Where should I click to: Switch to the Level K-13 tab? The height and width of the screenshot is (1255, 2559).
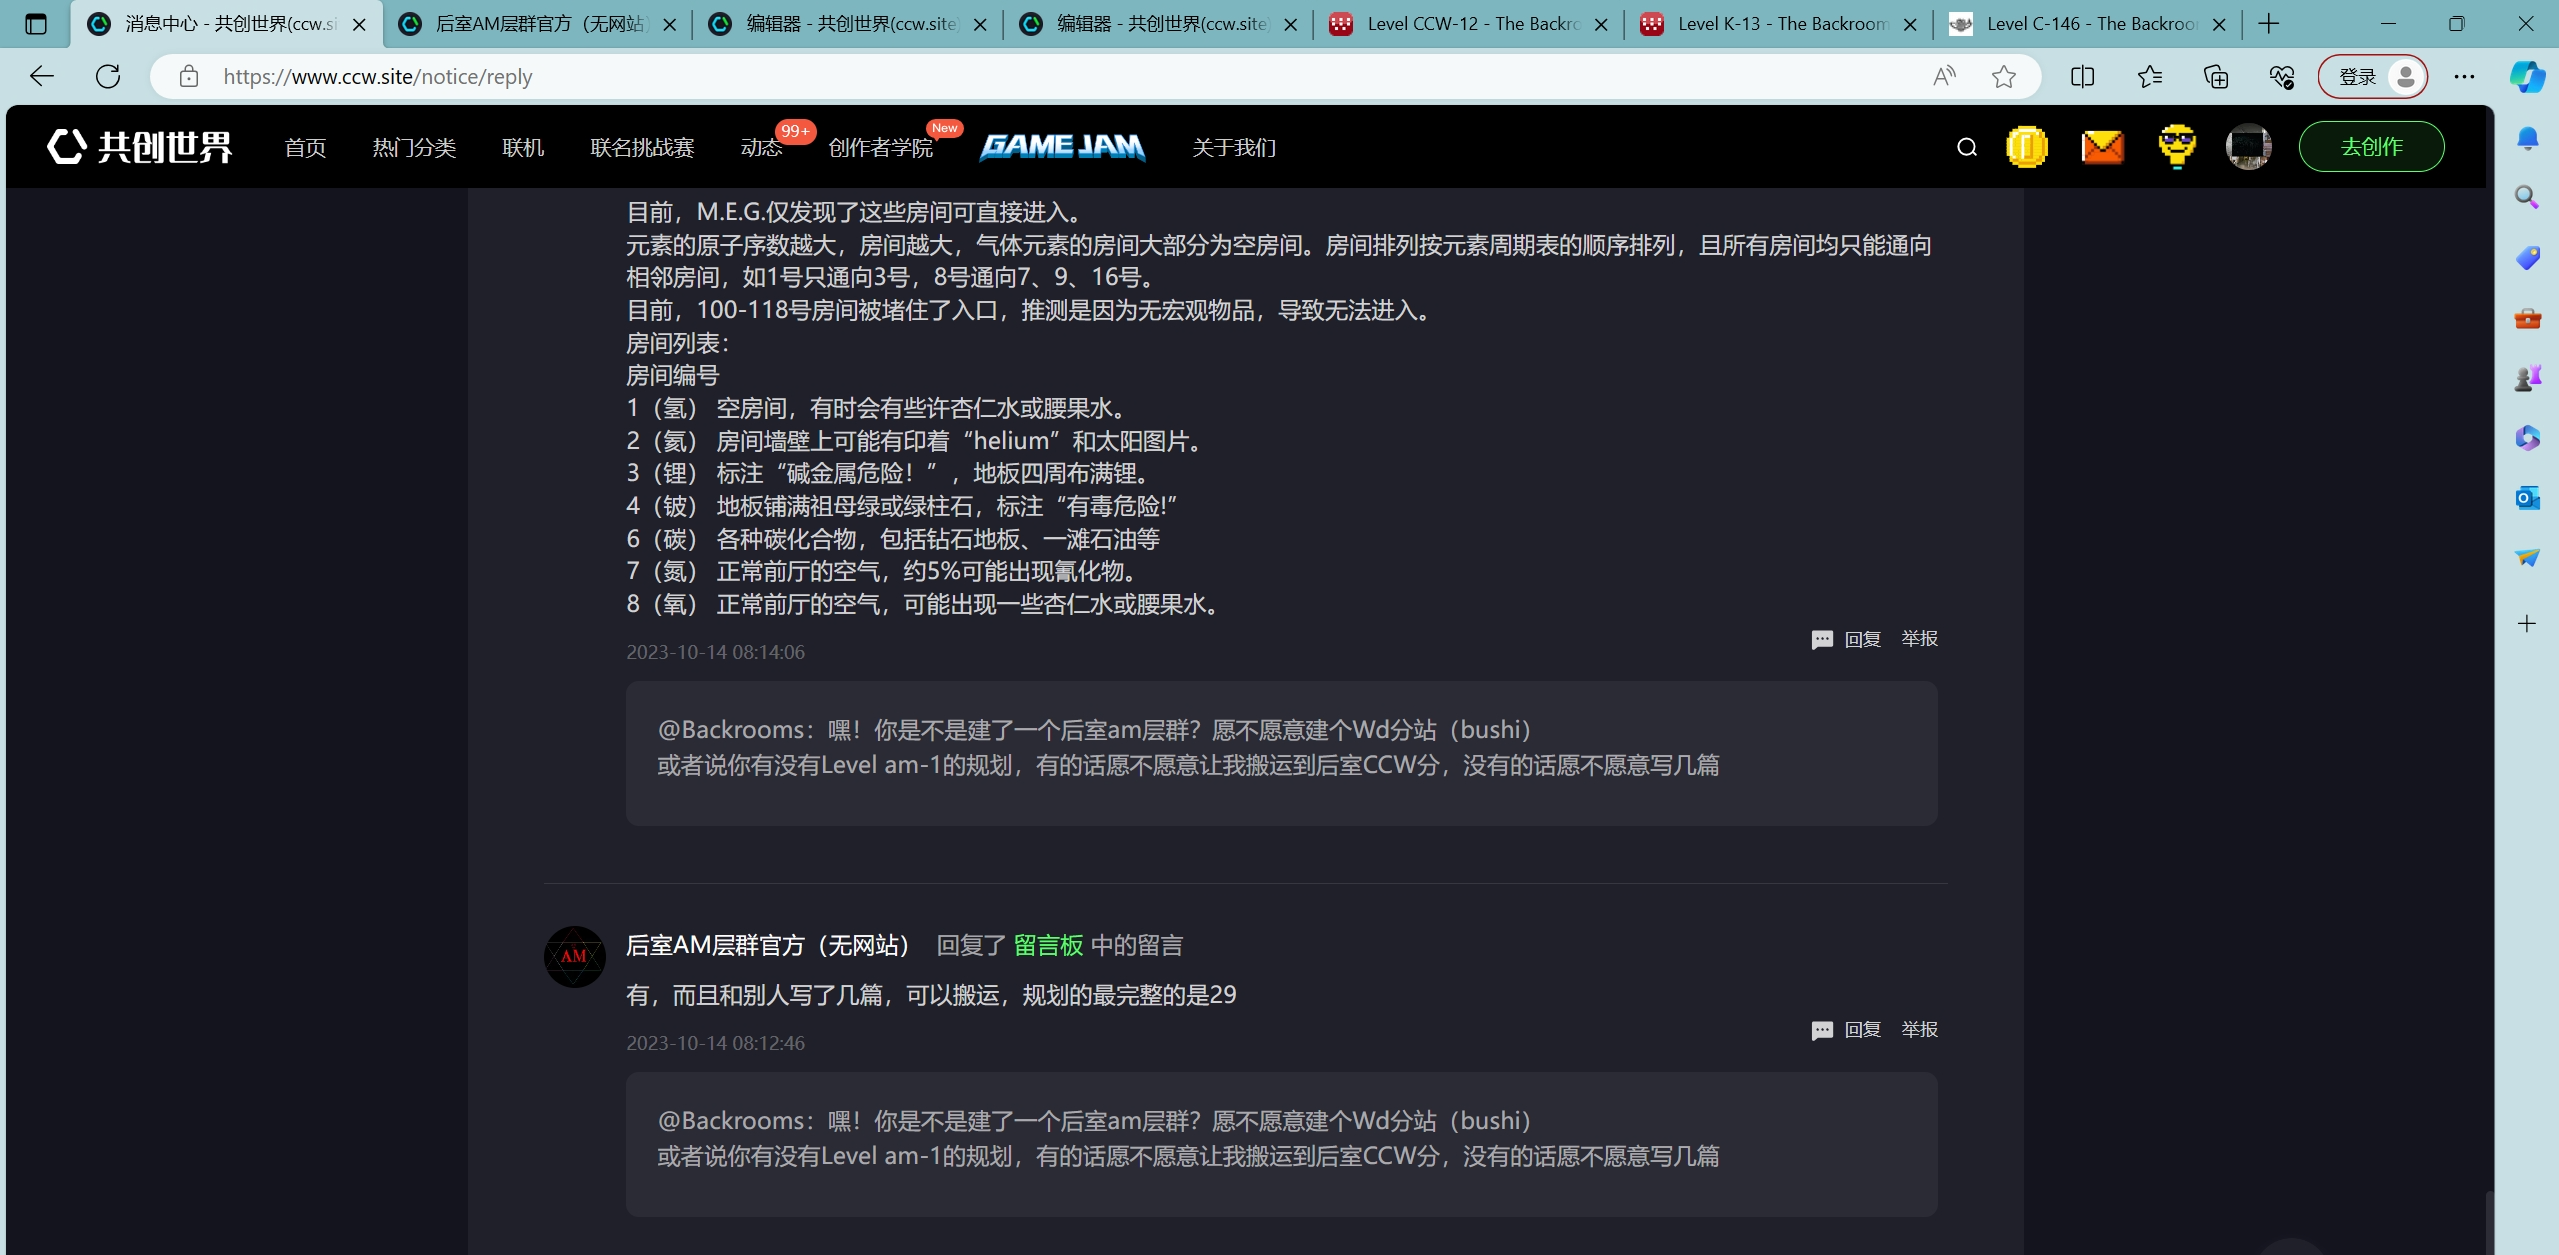point(1777,24)
